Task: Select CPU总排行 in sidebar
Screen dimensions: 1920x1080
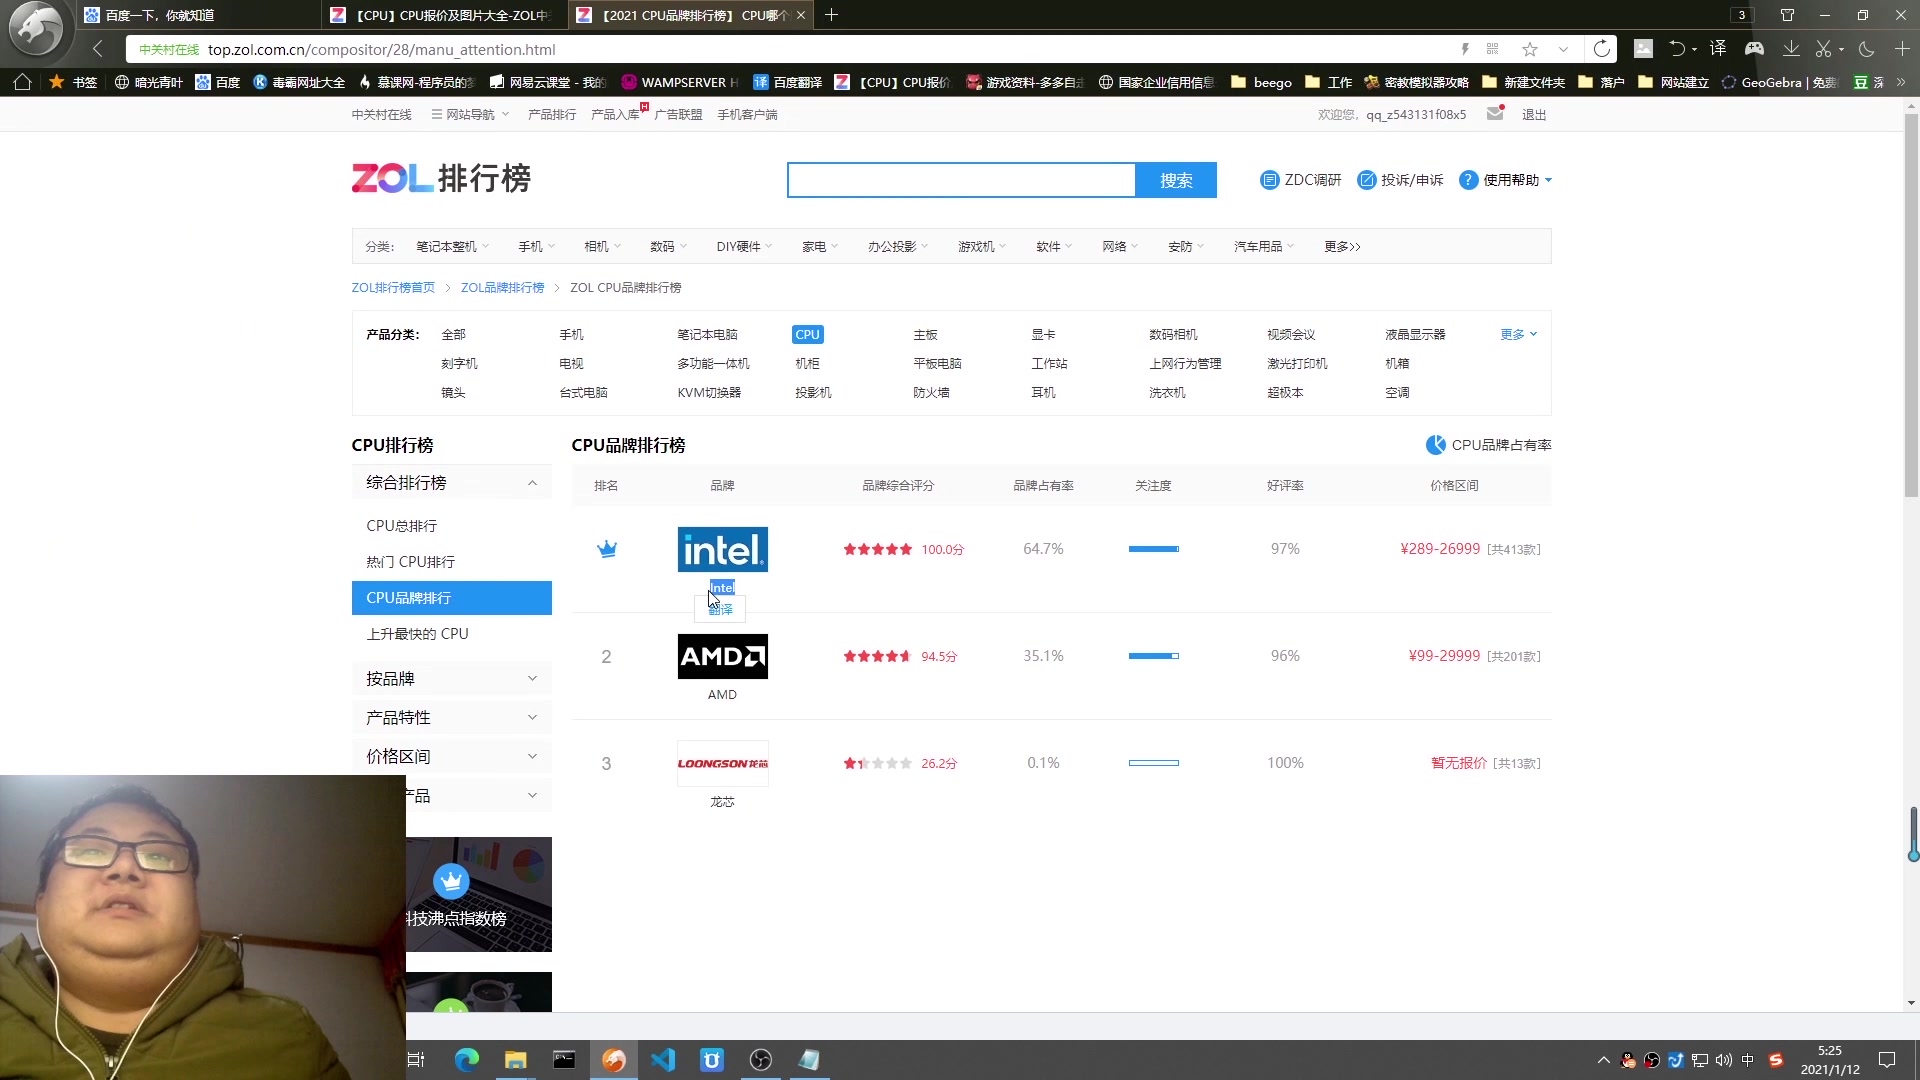Action: (x=401, y=526)
